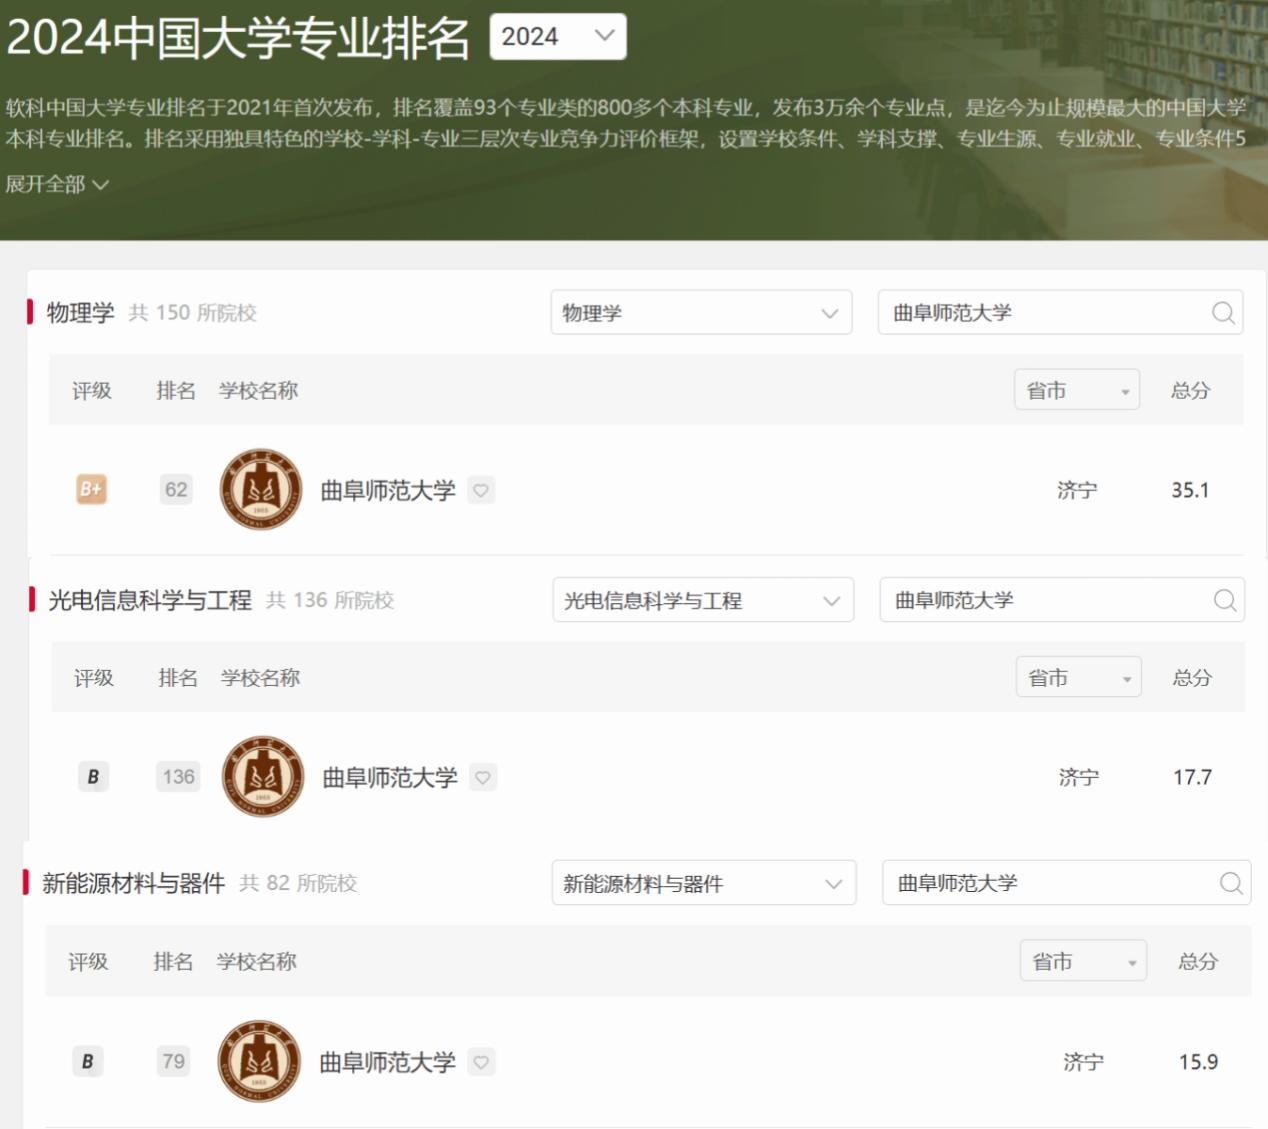Click search icon in 物理学 search box
Image resolution: width=1268 pixels, height=1129 pixels.
pyautogui.click(x=1222, y=313)
